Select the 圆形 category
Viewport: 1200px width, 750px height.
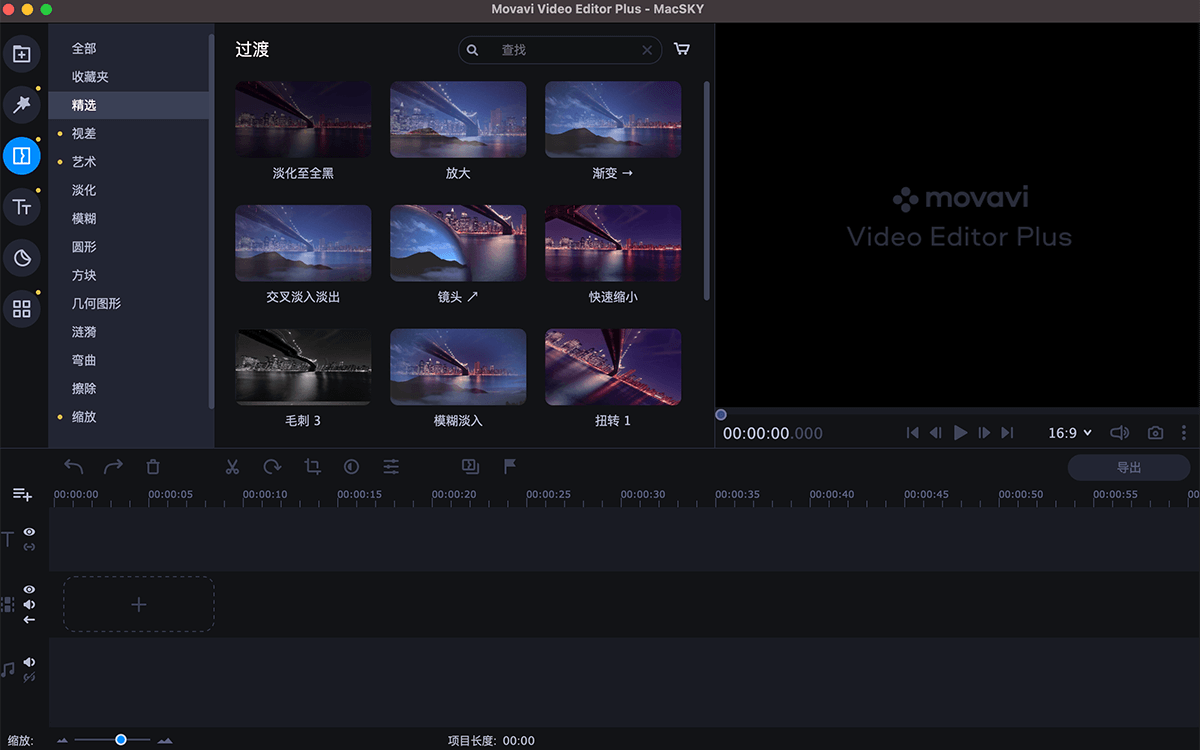84,246
